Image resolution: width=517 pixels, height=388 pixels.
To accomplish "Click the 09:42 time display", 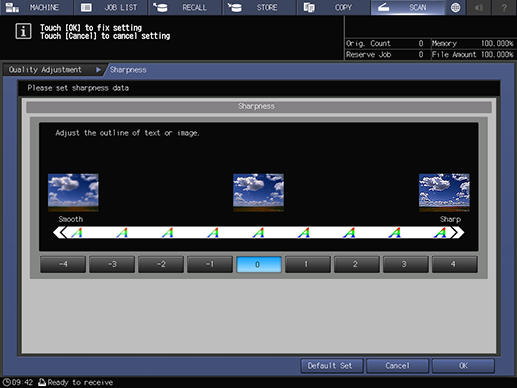I will coord(23,382).
